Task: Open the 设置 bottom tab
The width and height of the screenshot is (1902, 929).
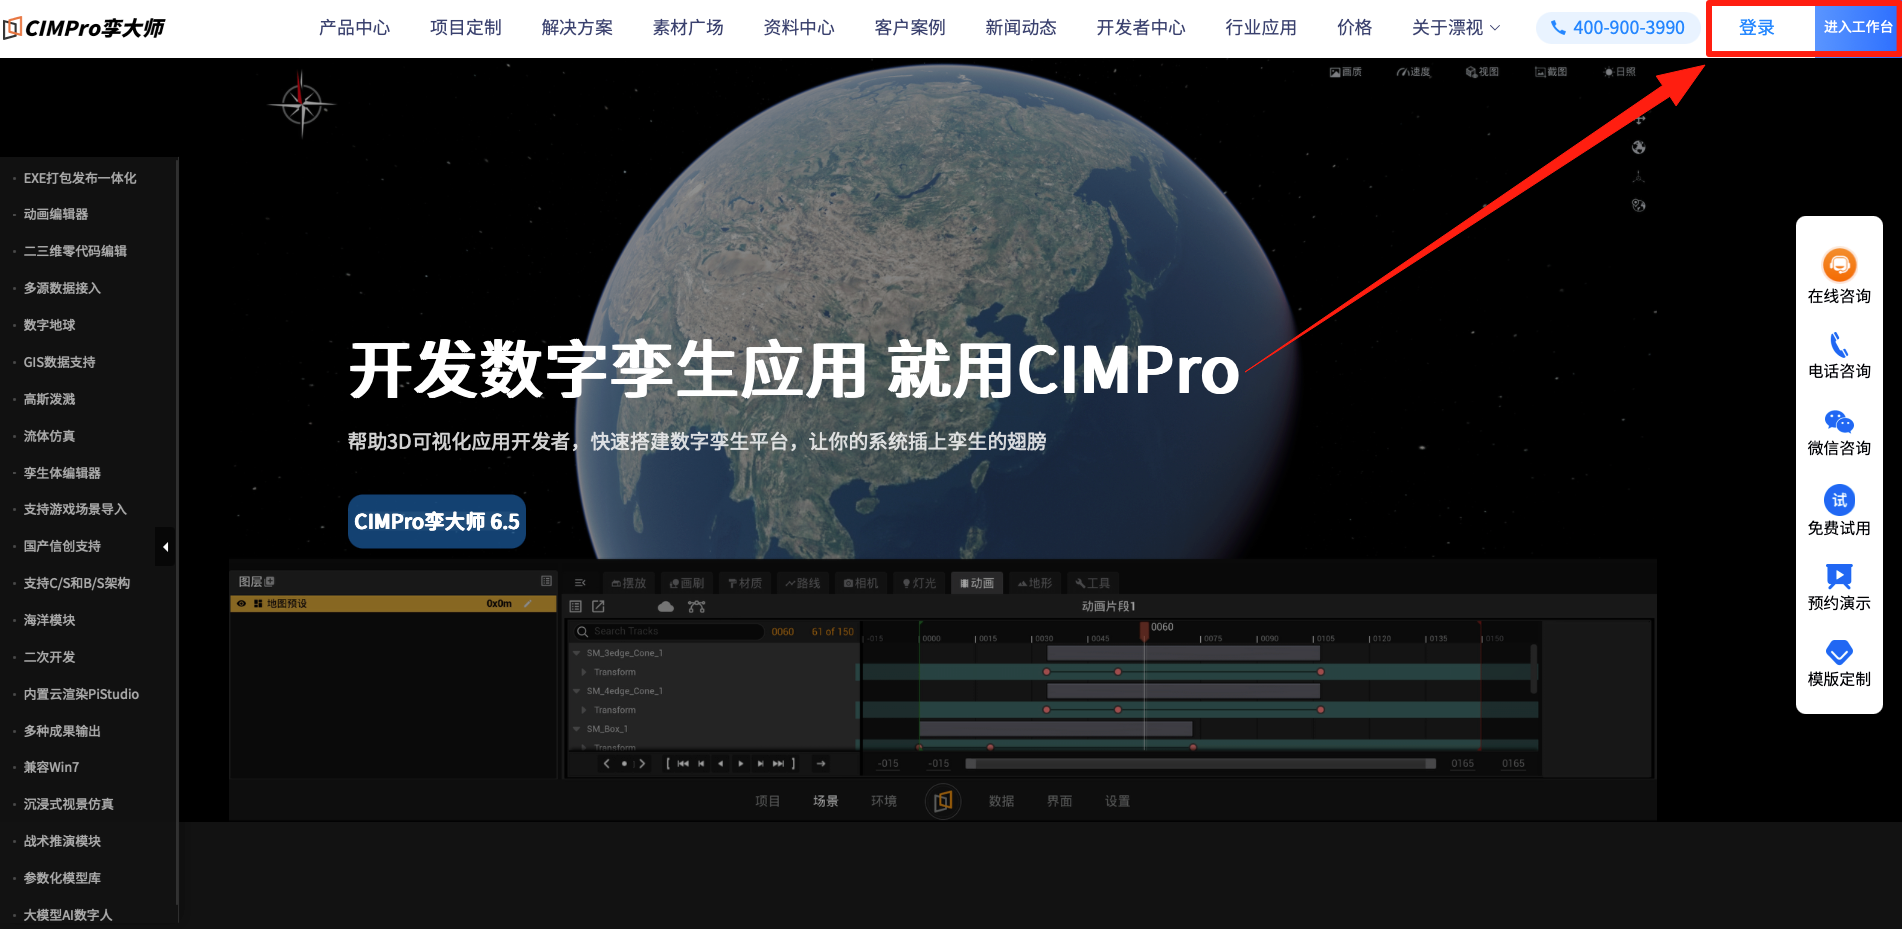Action: pos(1118,801)
